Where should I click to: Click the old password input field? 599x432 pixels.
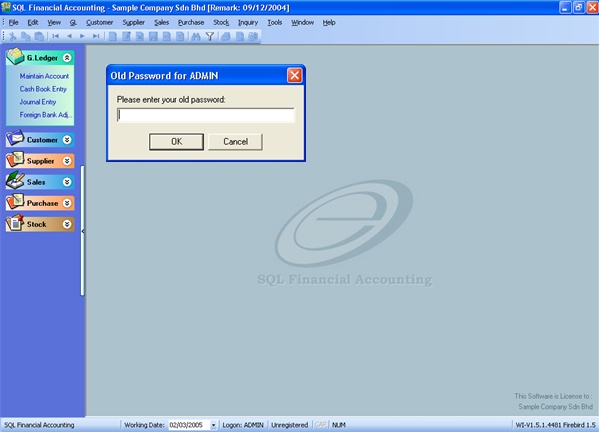206,115
